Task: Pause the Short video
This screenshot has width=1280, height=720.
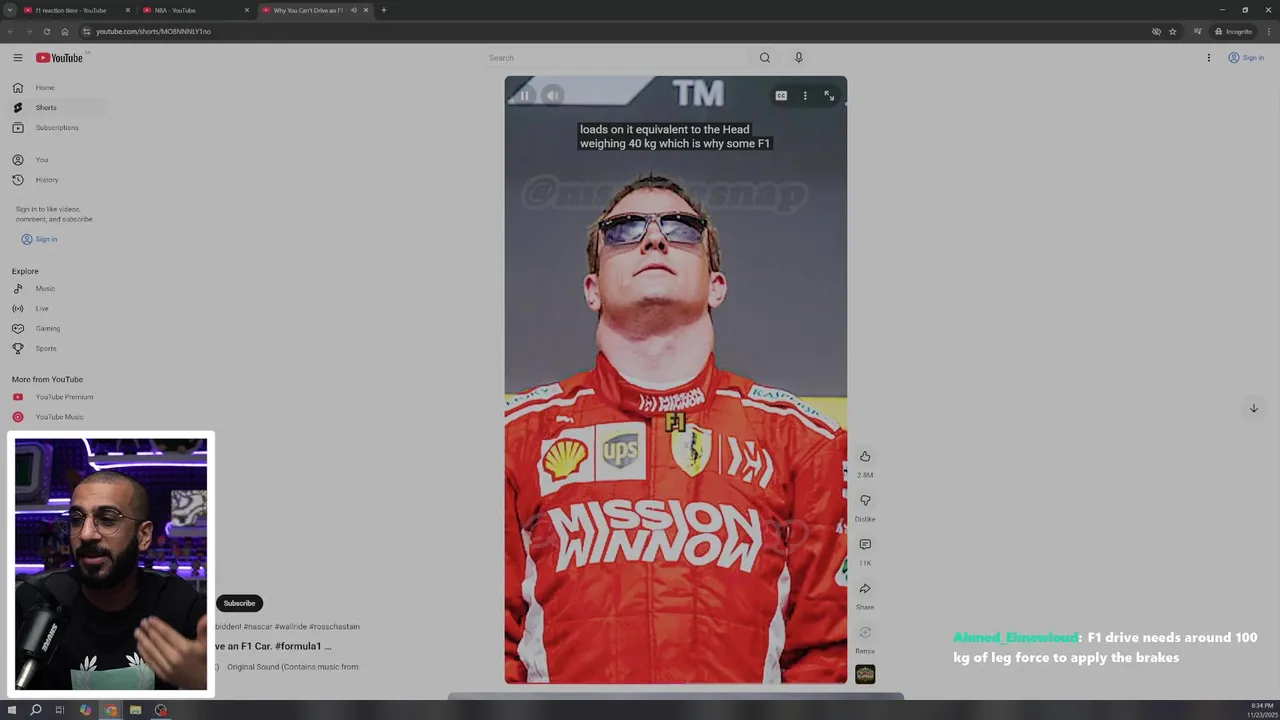Action: pos(524,96)
